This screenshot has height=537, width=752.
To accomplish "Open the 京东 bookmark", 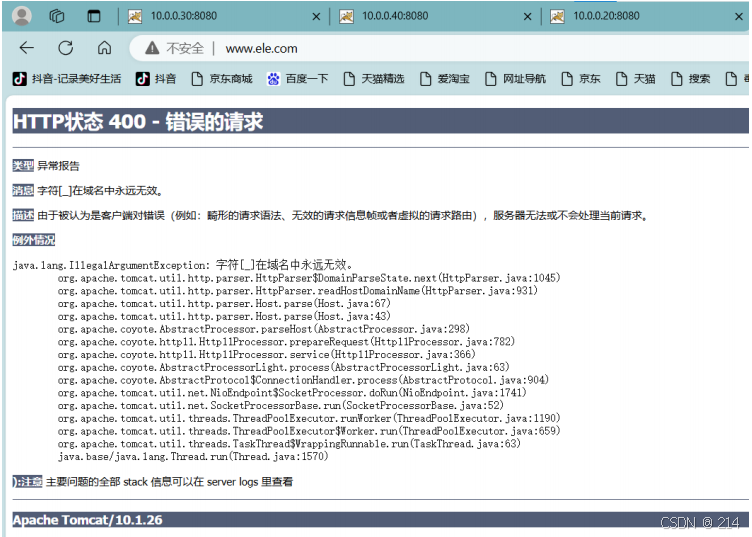I will [x=581, y=79].
